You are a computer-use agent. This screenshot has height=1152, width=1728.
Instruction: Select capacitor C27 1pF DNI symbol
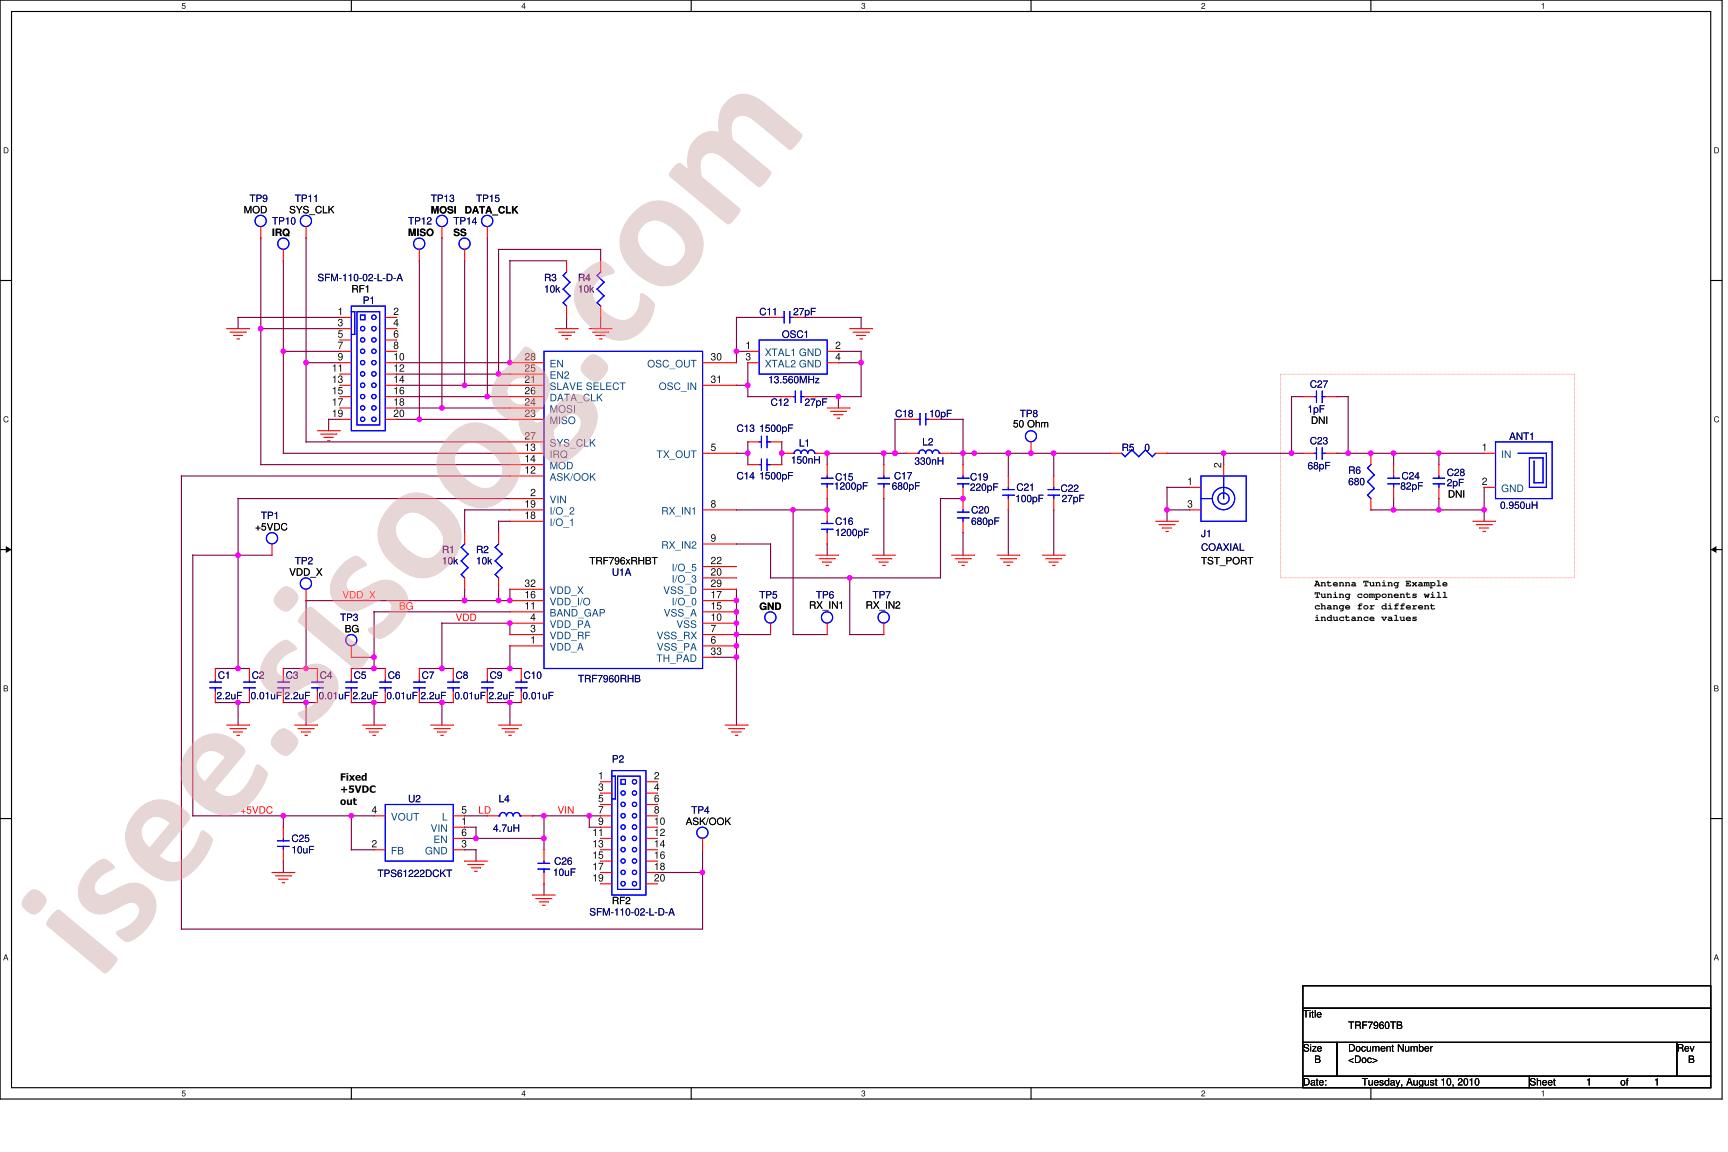coord(1319,397)
